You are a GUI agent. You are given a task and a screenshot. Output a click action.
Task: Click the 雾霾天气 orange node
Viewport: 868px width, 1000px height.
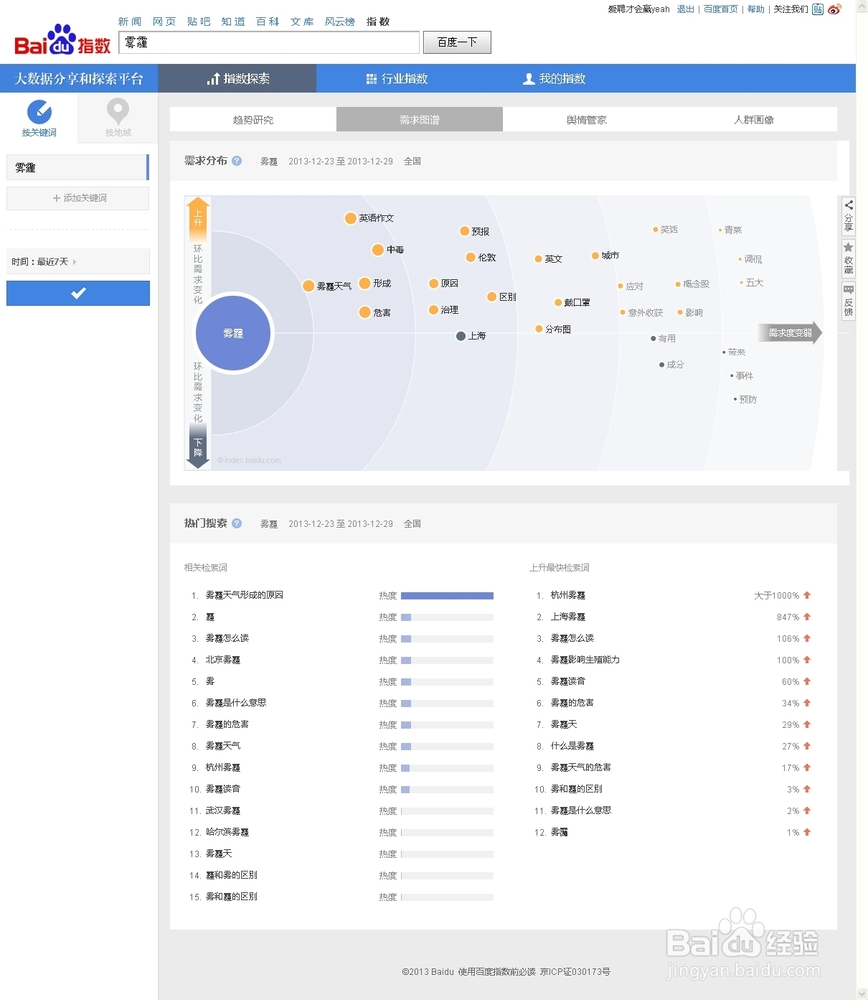pyautogui.click(x=308, y=286)
